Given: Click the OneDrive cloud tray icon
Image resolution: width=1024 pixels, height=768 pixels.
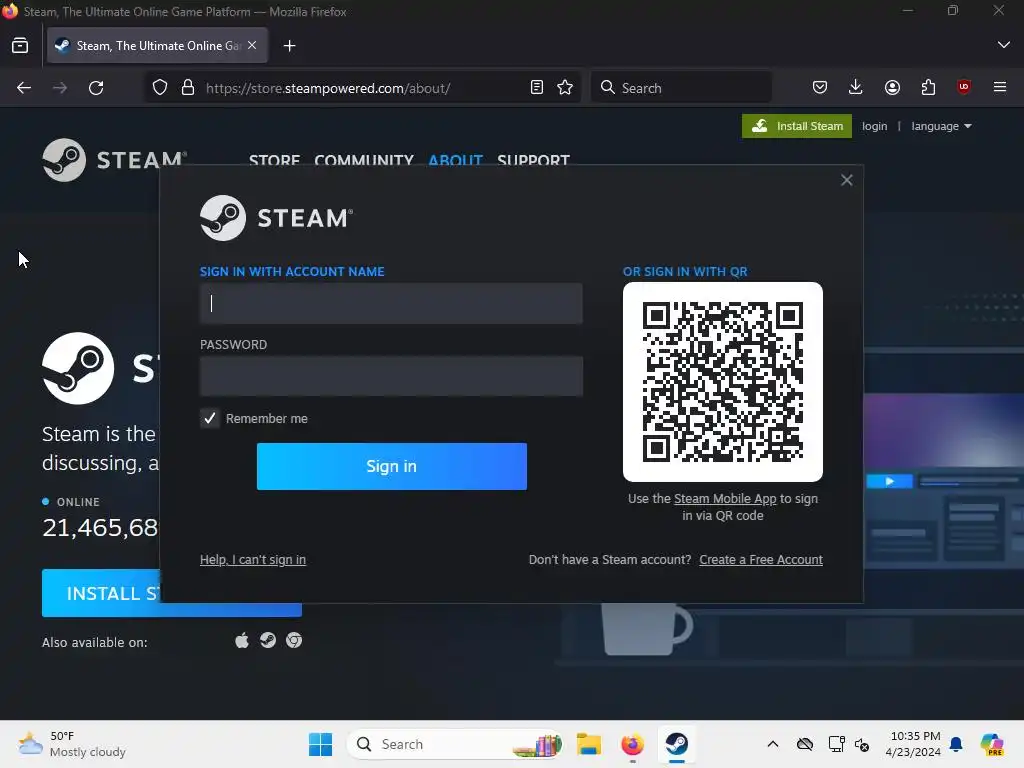Looking at the screenshot, I should click(x=805, y=744).
